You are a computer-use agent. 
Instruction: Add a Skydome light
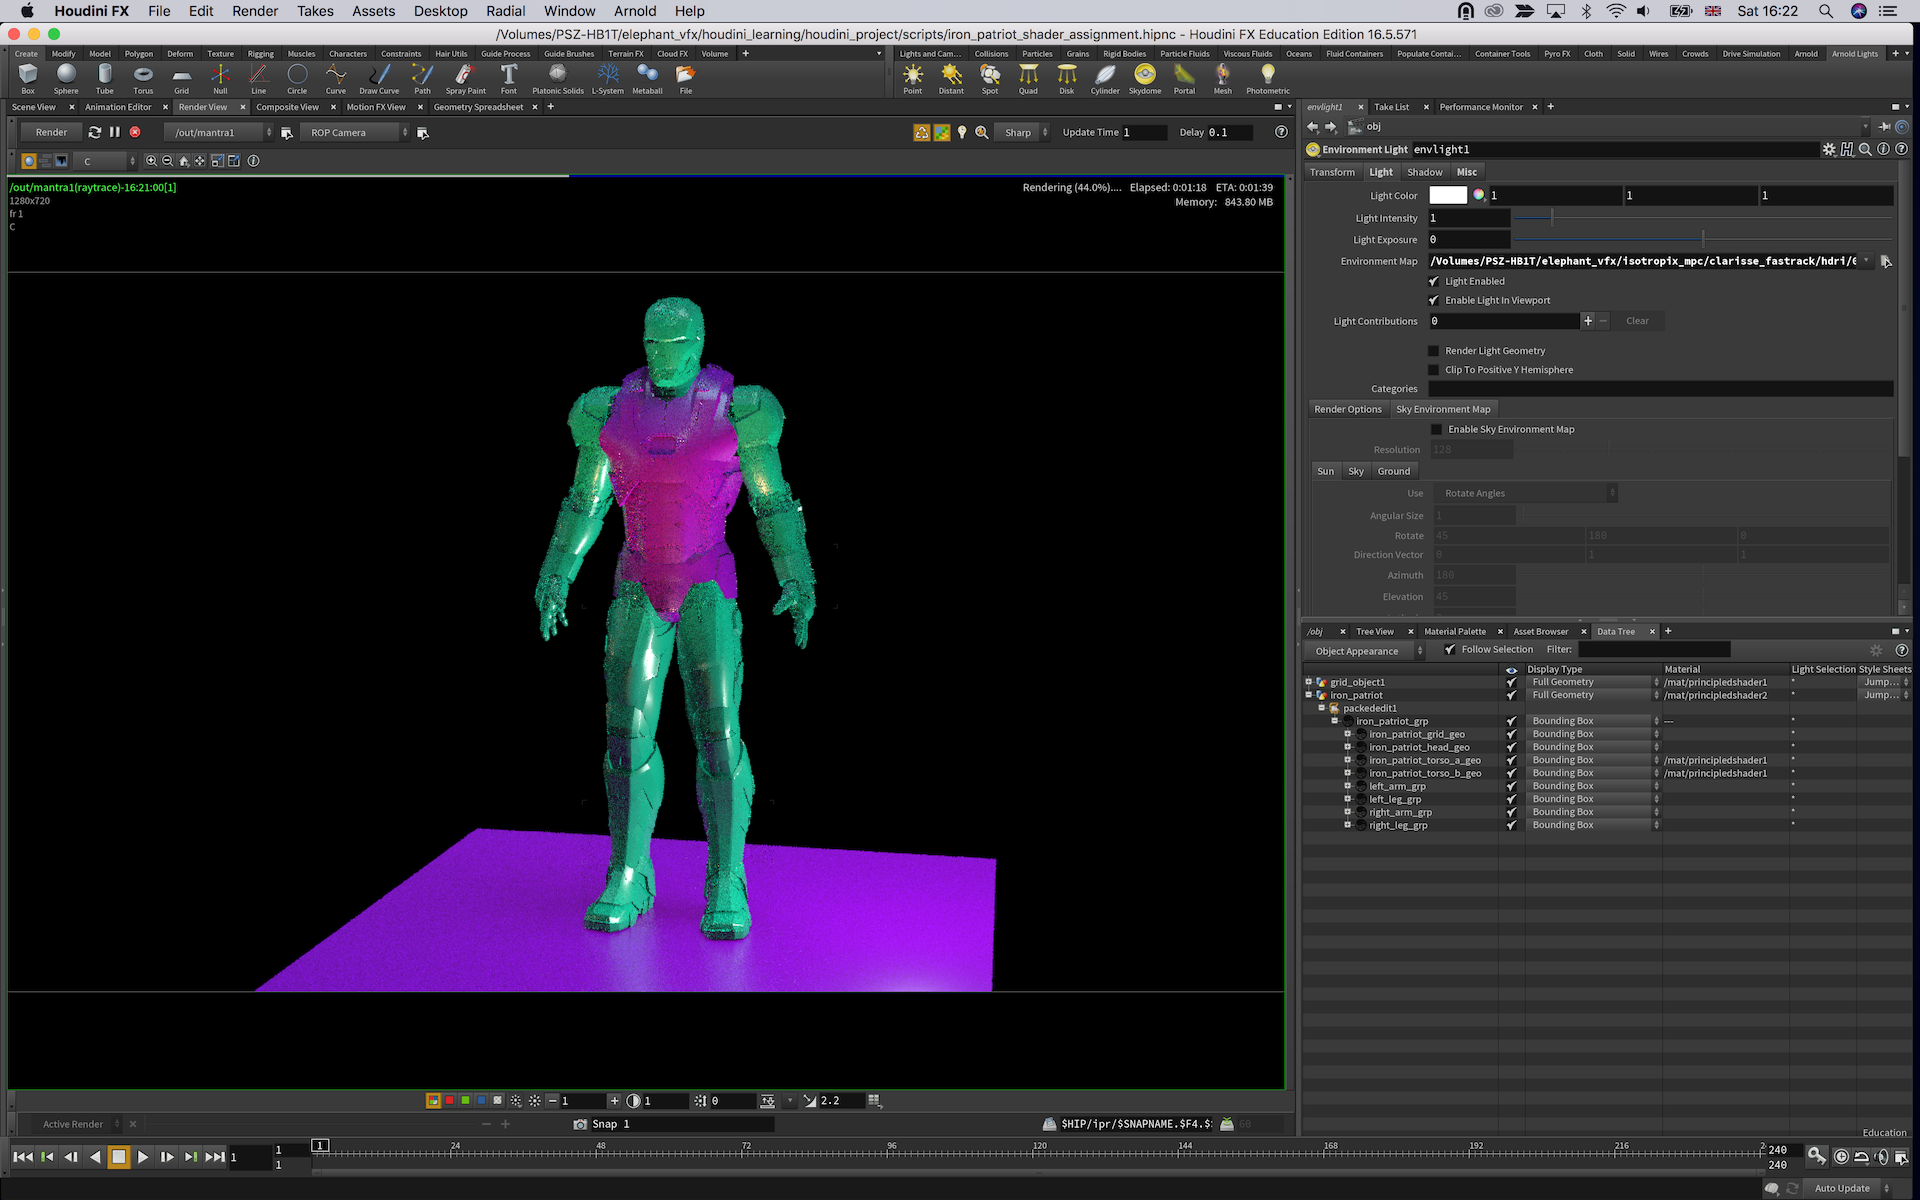1145,78
